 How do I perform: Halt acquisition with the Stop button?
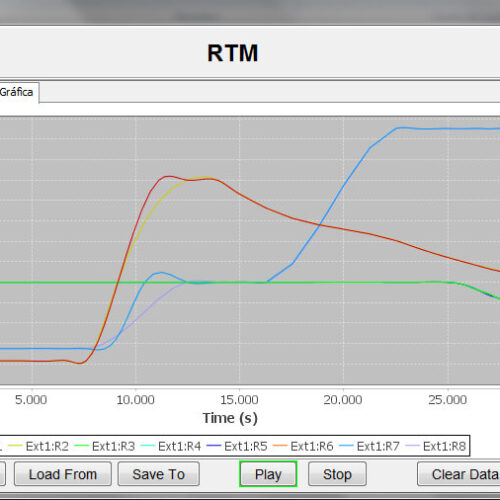(x=337, y=474)
